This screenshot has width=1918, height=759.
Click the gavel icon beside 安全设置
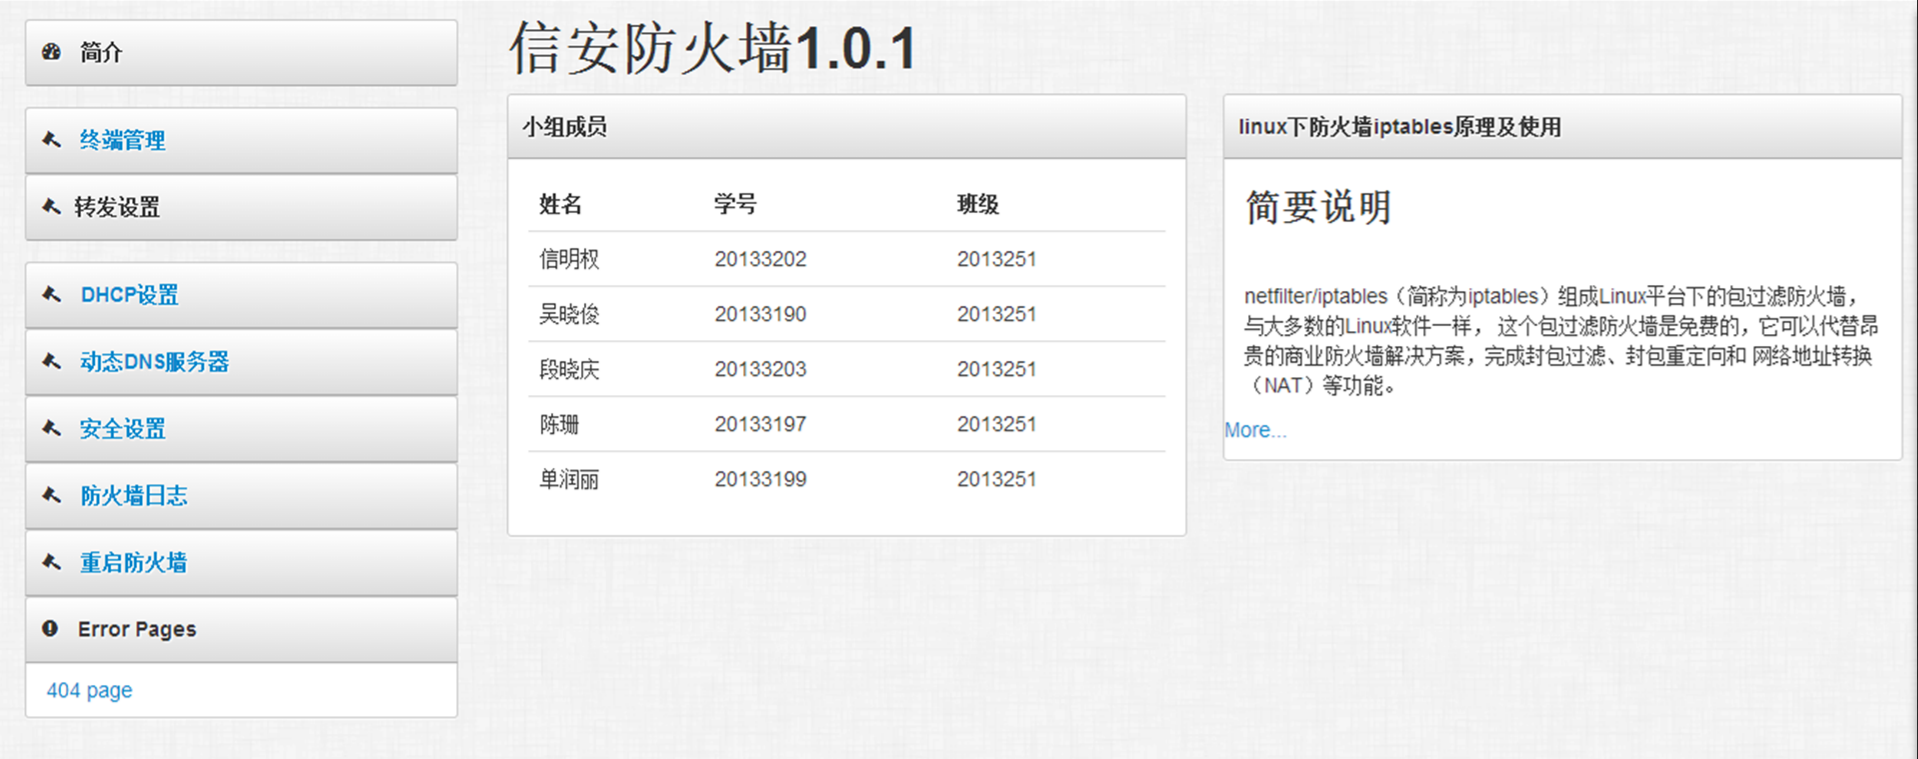click(51, 429)
